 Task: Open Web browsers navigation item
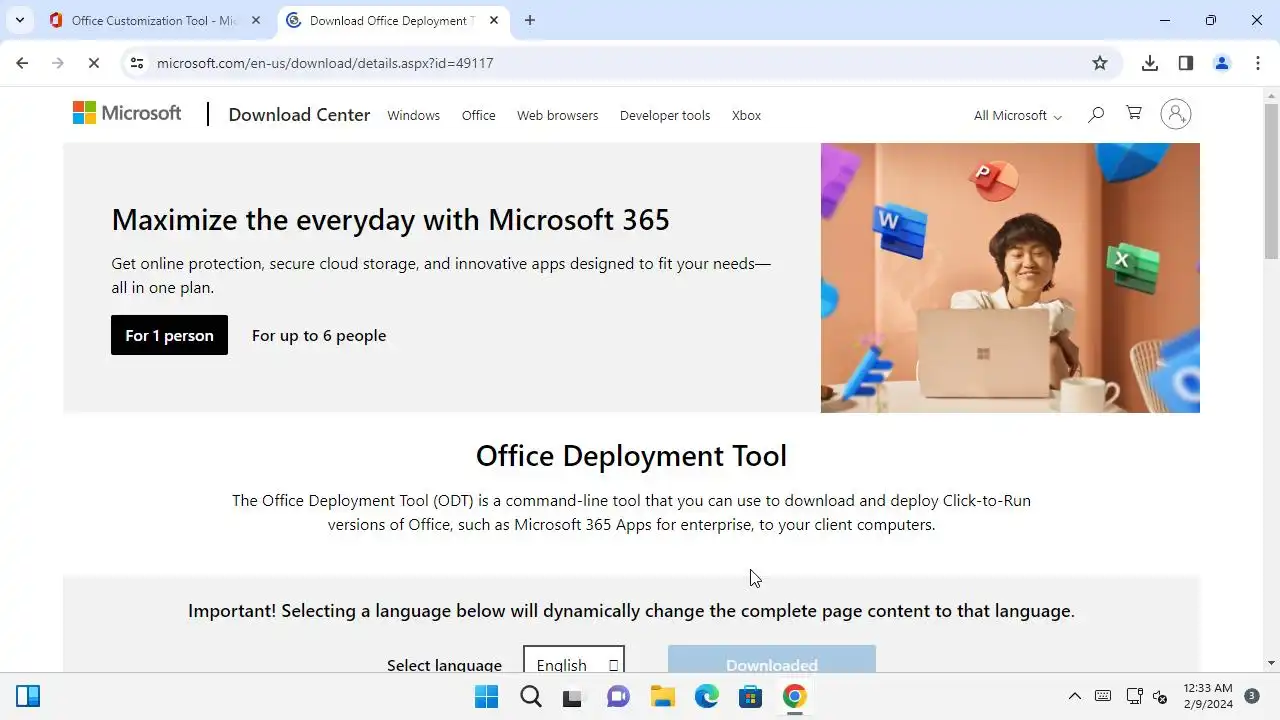[557, 115]
